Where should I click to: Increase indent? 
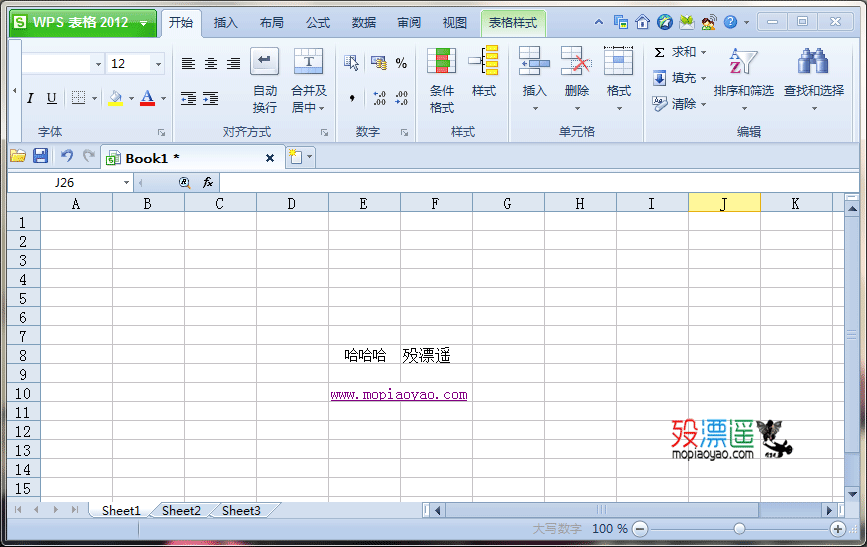pyautogui.click(x=211, y=98)
